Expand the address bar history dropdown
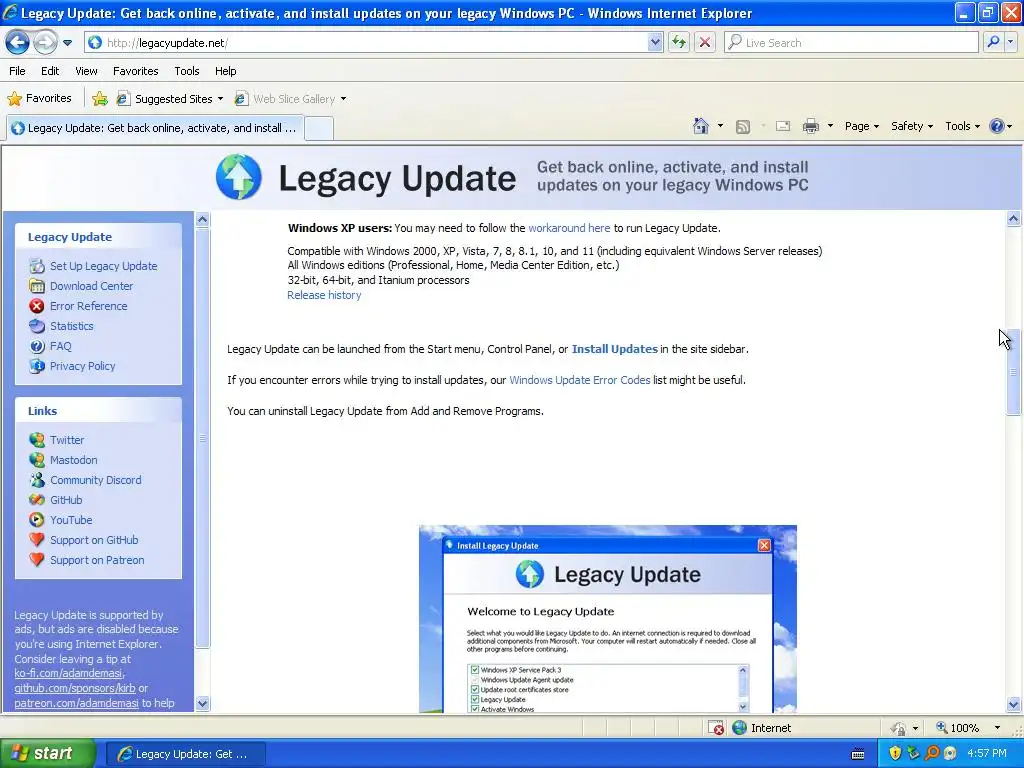 655,42
